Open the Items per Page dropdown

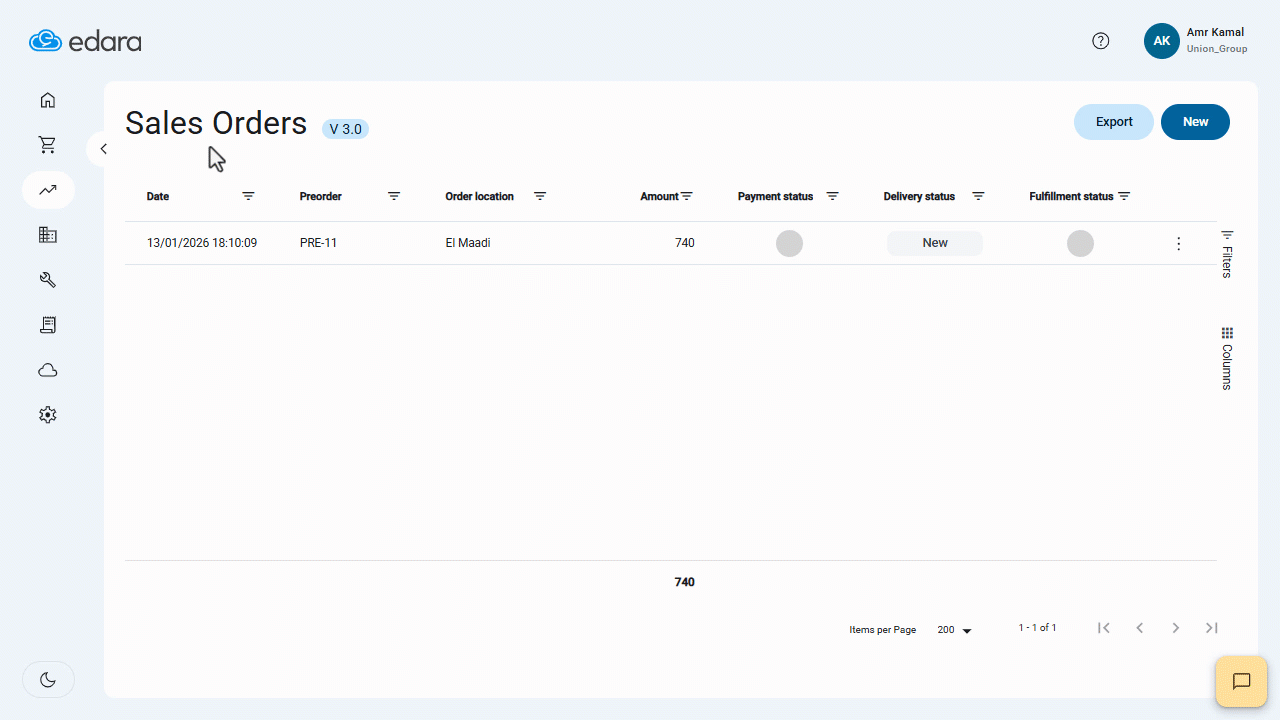click(952, 629)
